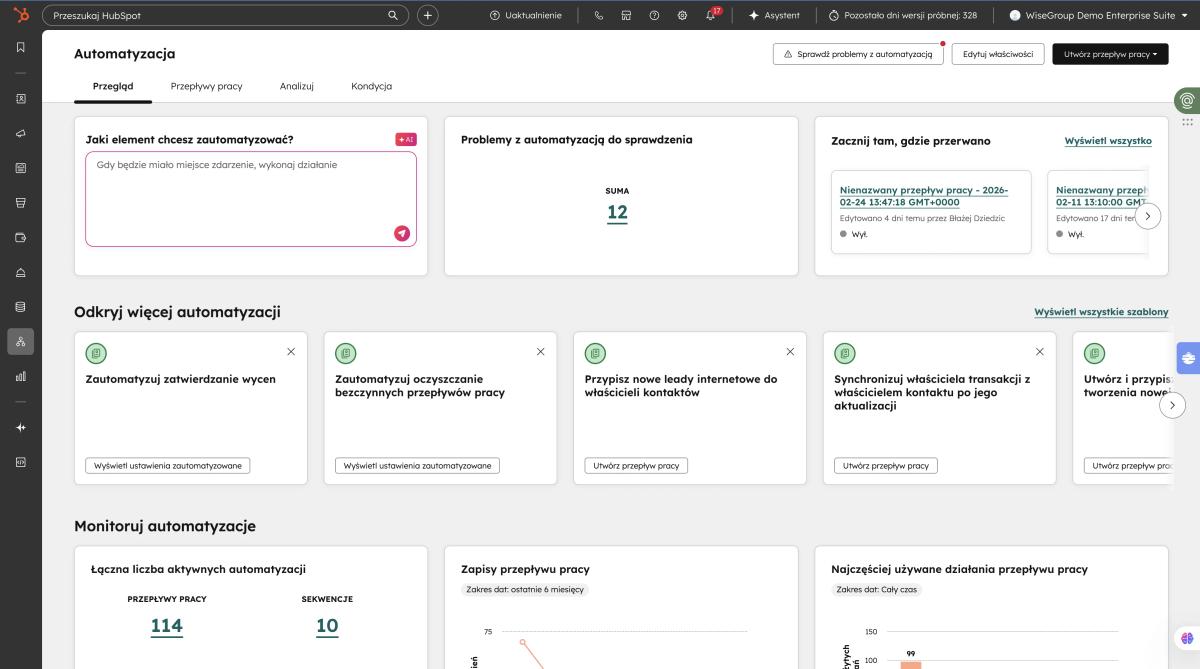This screenshot has width=1200, height=669.
Task: Click 'Sprawdź problemy z automatyzacją' button
Action: coord(858,54)
